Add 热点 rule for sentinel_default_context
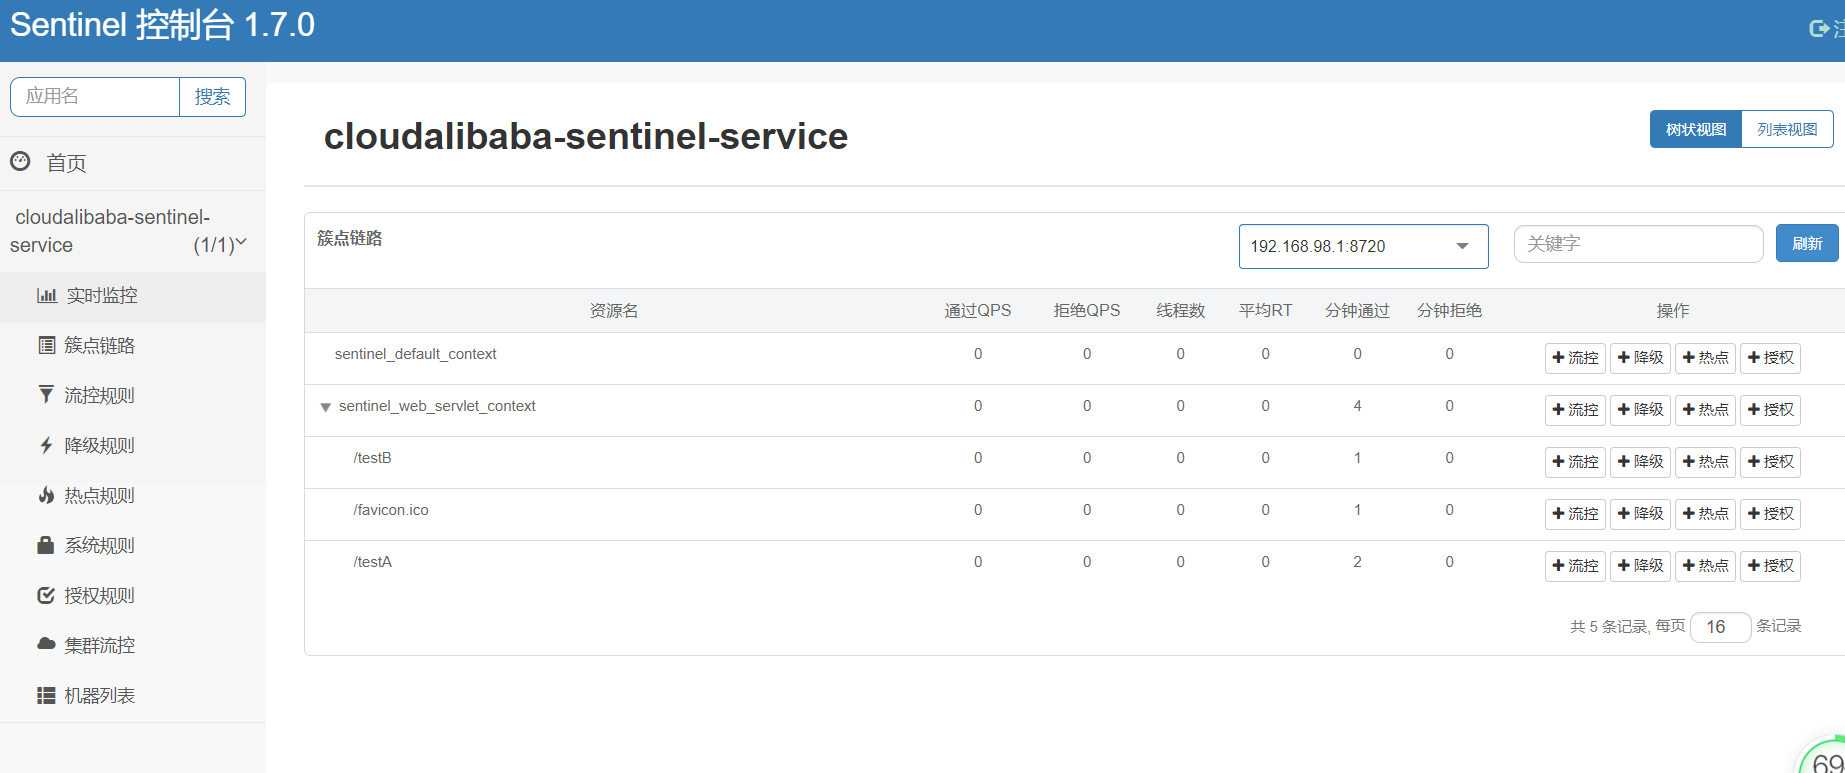The image size is (1845, 773). (1705, 358)
